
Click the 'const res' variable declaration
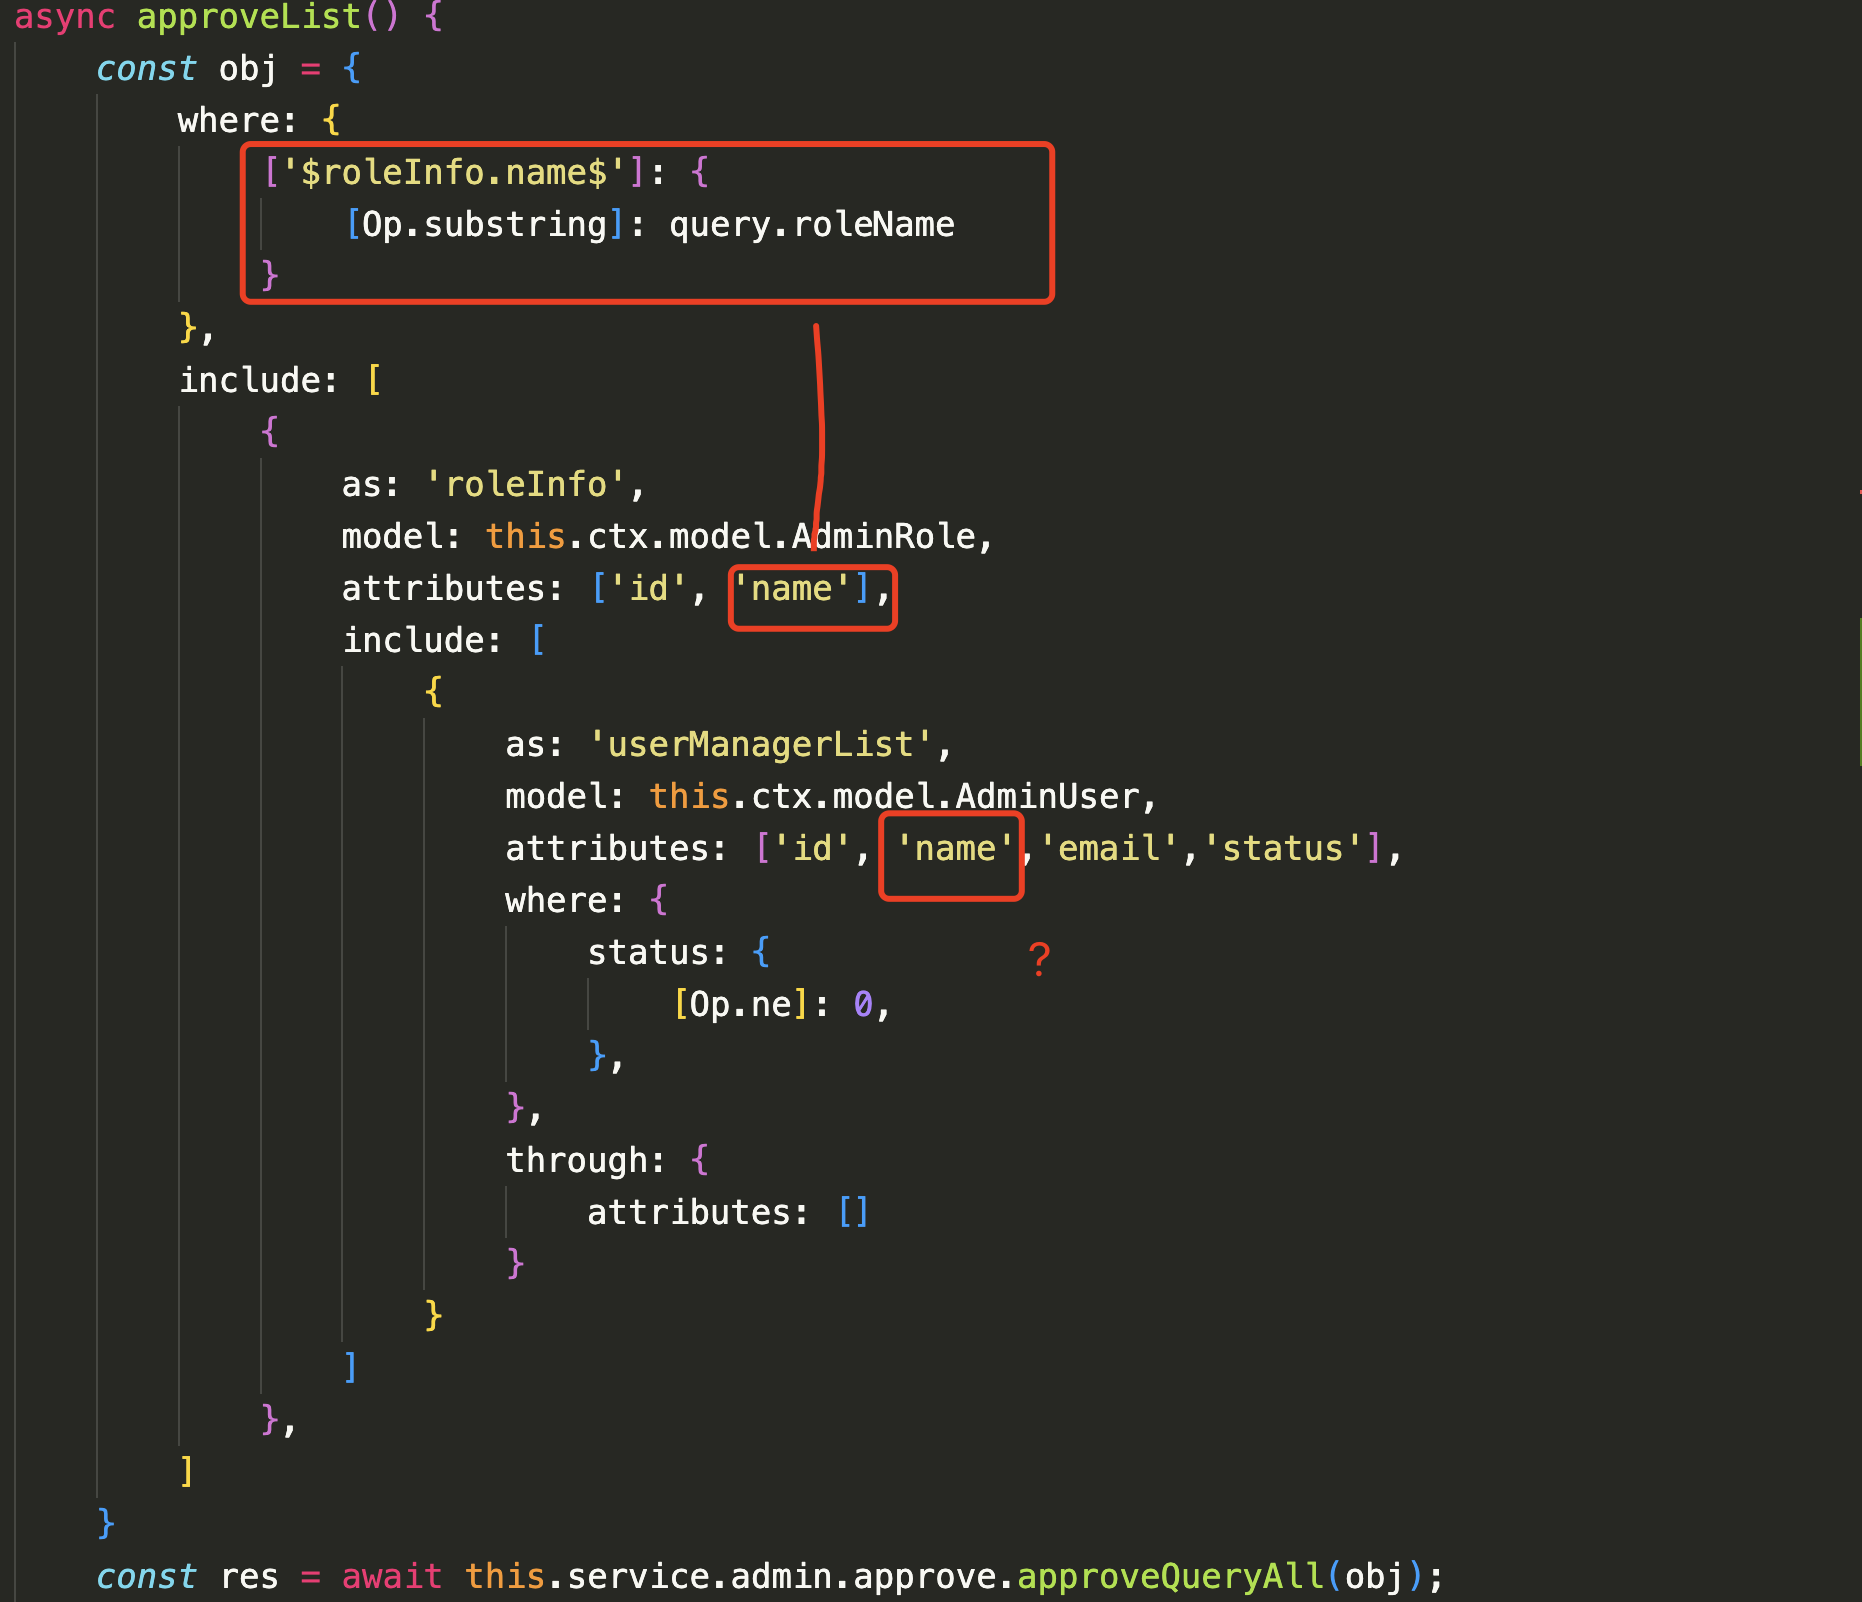coord(187,1576)
